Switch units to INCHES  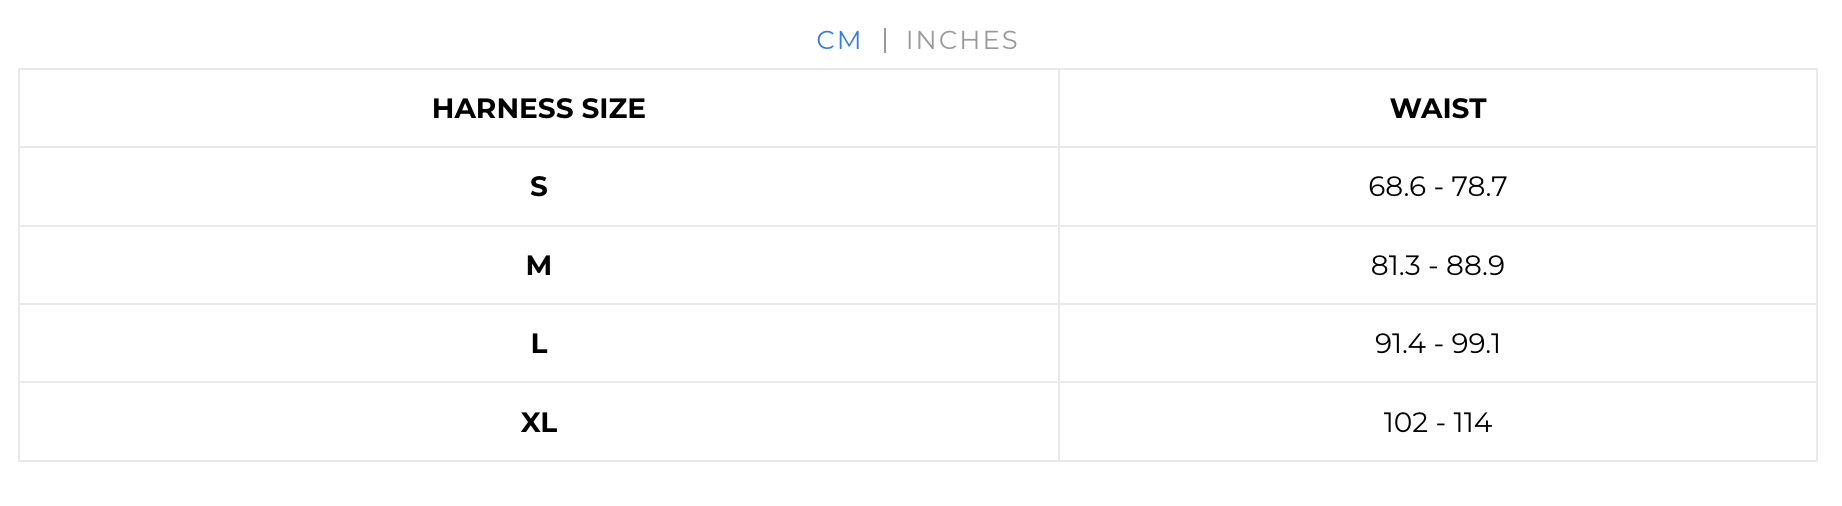tap(962, 40)
